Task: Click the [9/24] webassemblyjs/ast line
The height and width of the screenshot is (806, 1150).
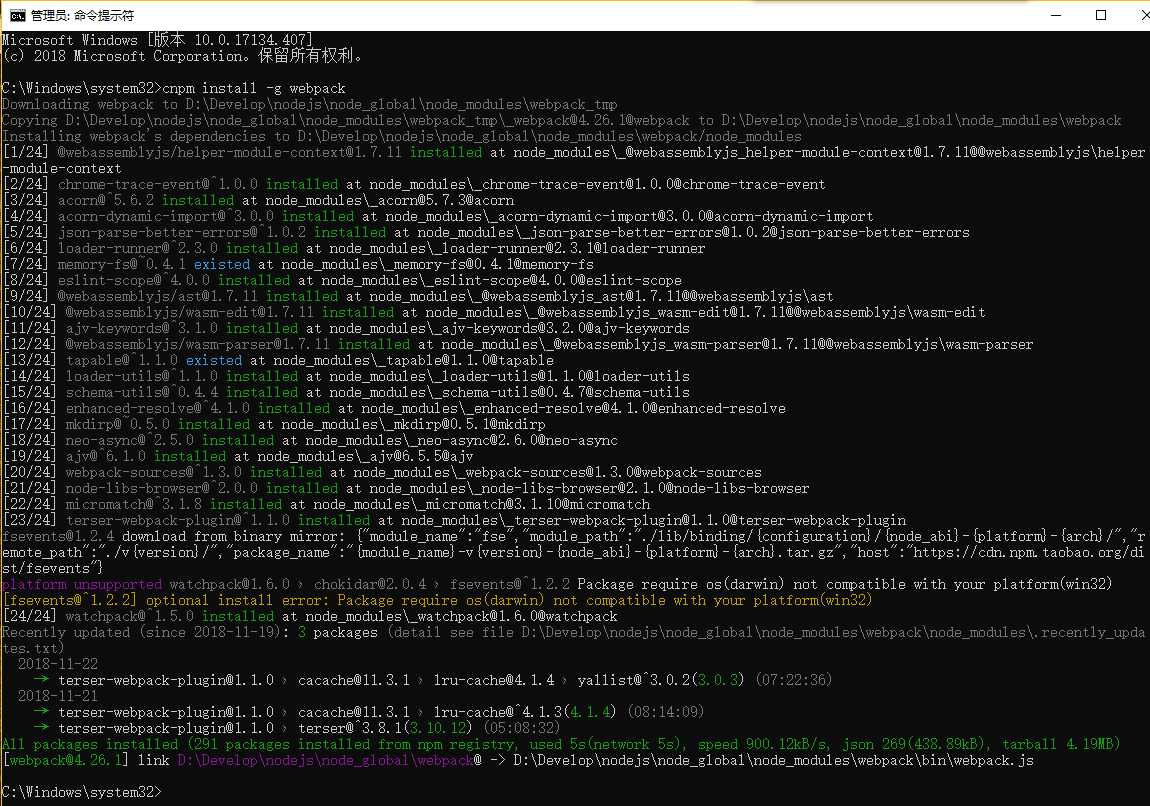Action: pos(418,296)
